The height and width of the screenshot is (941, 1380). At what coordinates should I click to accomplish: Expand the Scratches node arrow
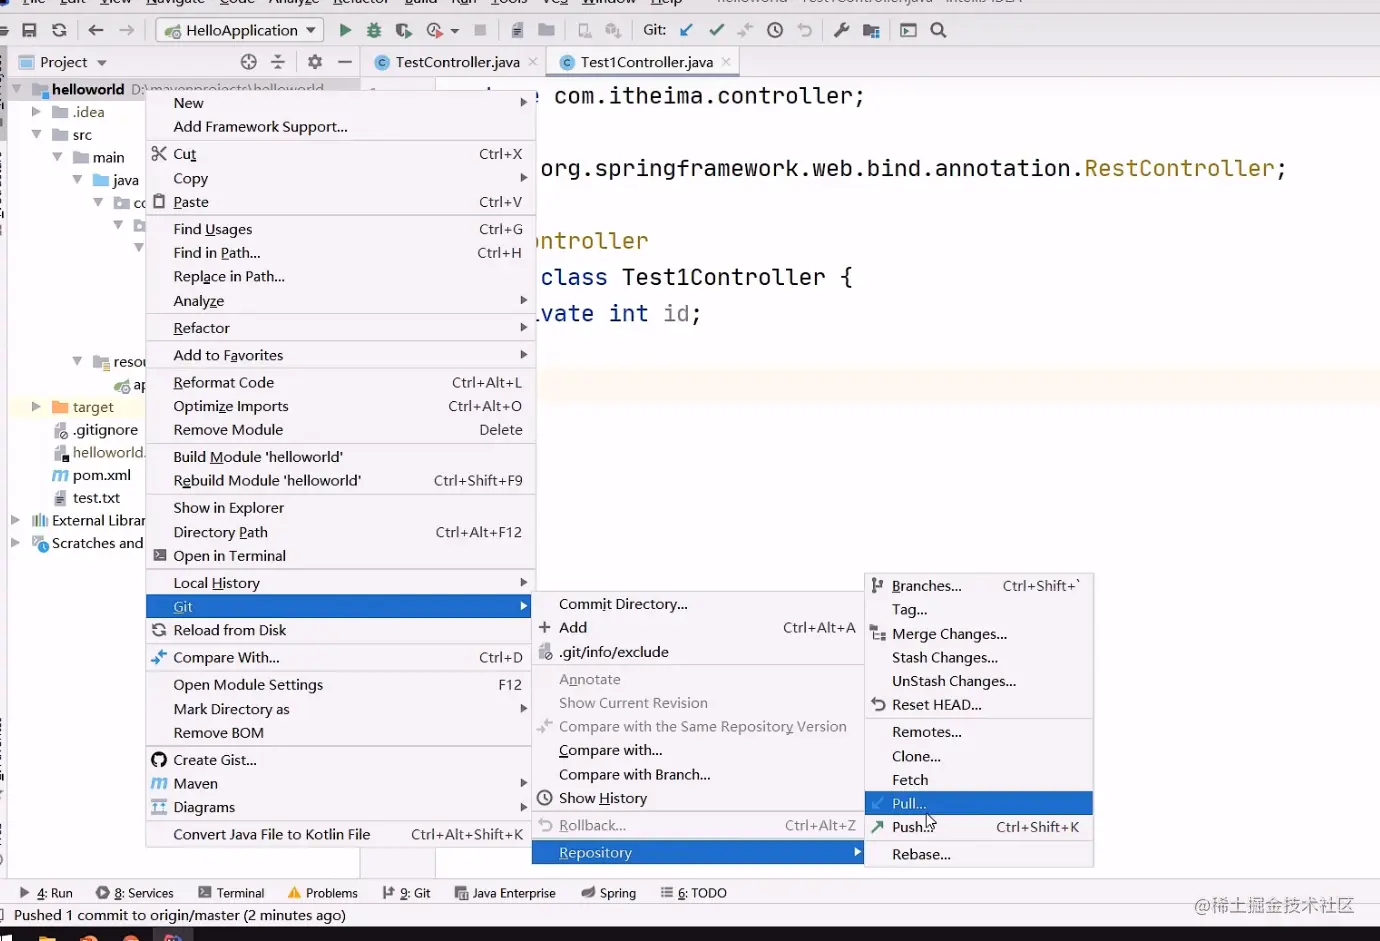tap(15, 543)
